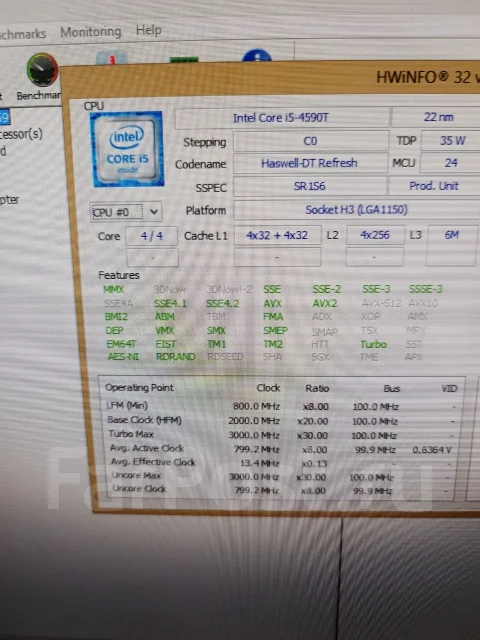480x640 pixels.
Task: Select the LFM (Min) operating point row
Action: point(281,406)
